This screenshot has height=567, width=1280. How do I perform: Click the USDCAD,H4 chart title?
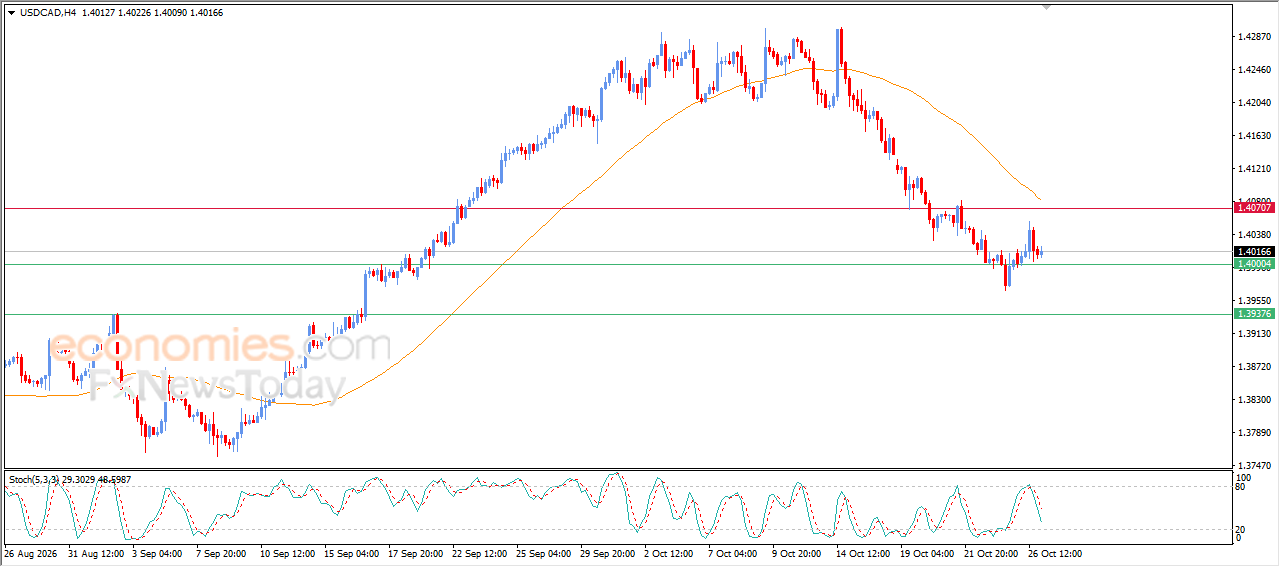pos(47,13)
